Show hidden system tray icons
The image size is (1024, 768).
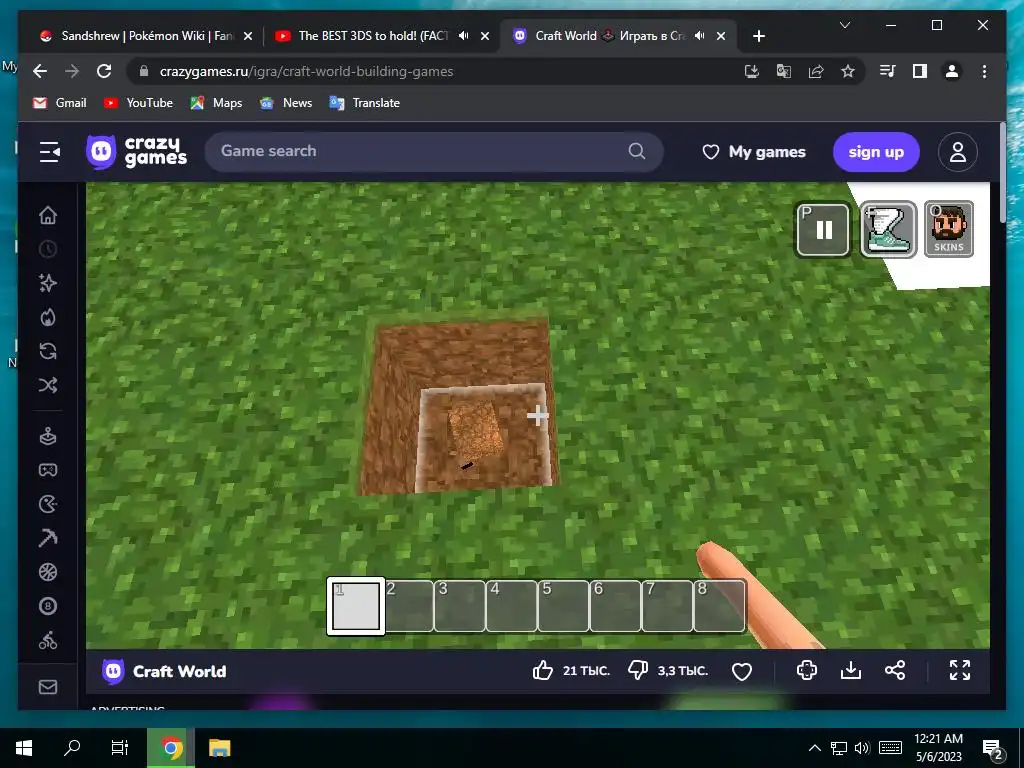pos(814,748)
